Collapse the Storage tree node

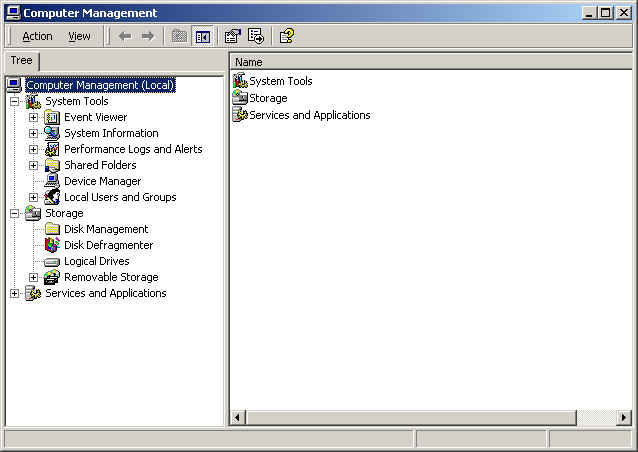14,213
